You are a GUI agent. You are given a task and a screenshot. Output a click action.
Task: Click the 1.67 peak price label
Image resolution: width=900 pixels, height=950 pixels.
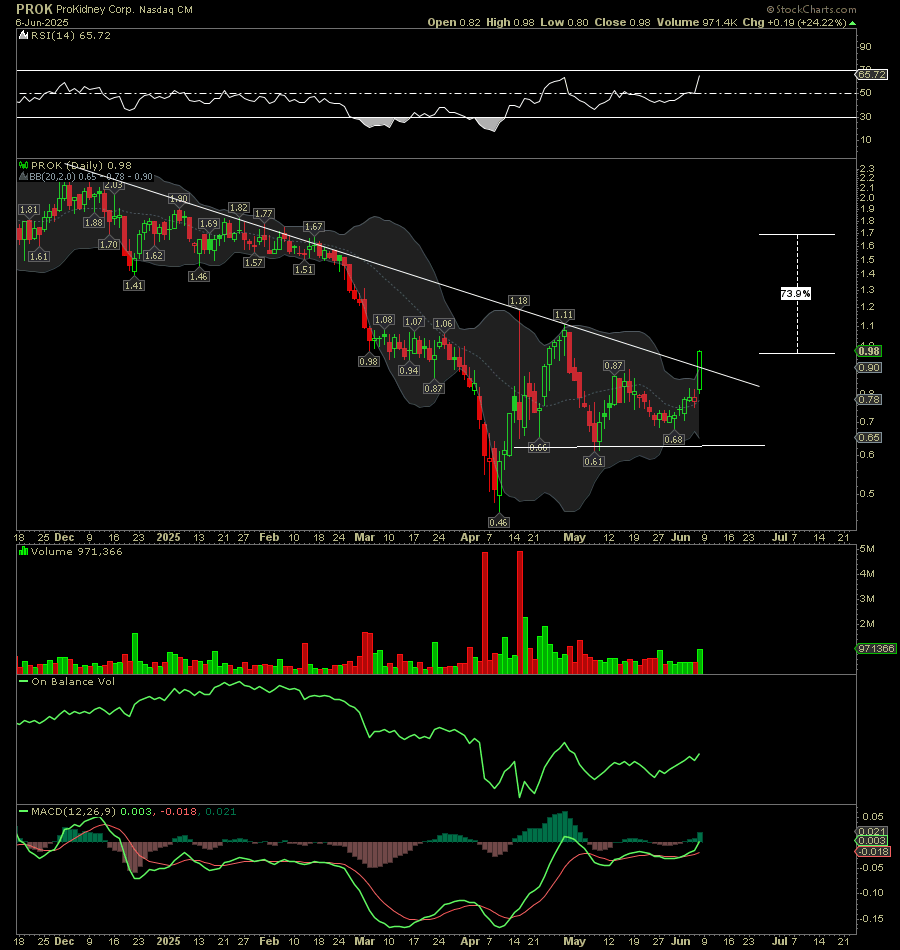pyautogui.click(x=314, y=227)
